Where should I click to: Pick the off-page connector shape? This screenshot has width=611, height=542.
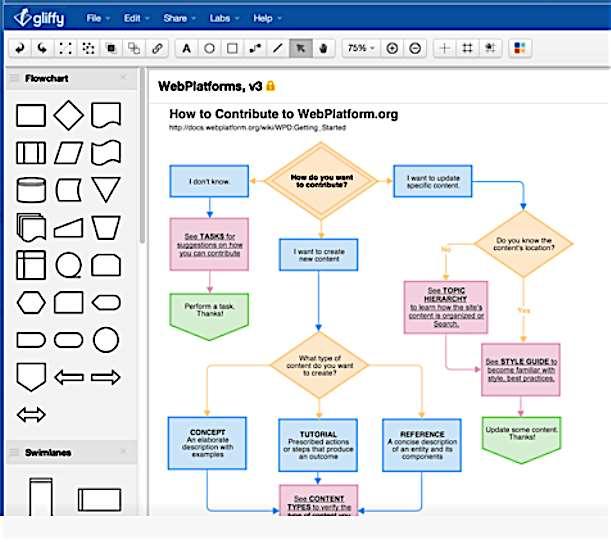click(x=31, y=377)
